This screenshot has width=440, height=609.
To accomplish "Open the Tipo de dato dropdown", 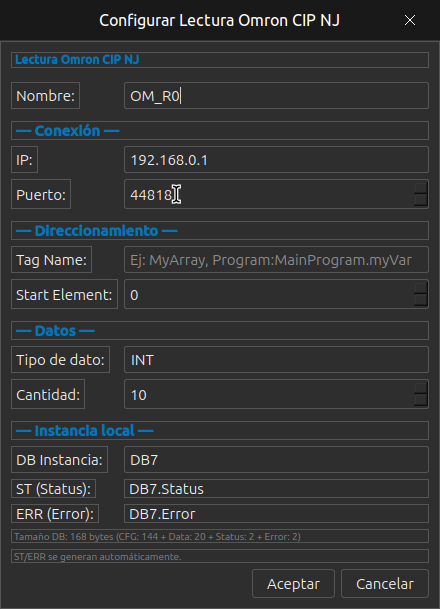I will (276, 360).
